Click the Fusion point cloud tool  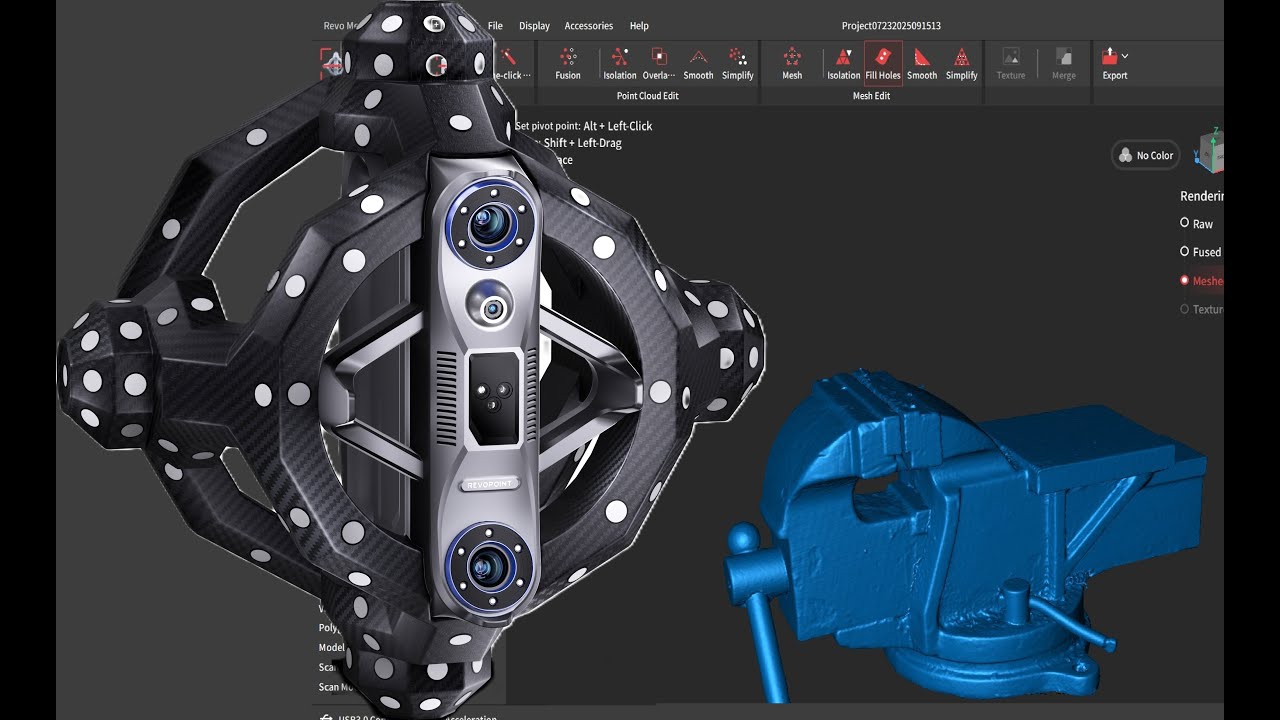click(x=568, y=64)
